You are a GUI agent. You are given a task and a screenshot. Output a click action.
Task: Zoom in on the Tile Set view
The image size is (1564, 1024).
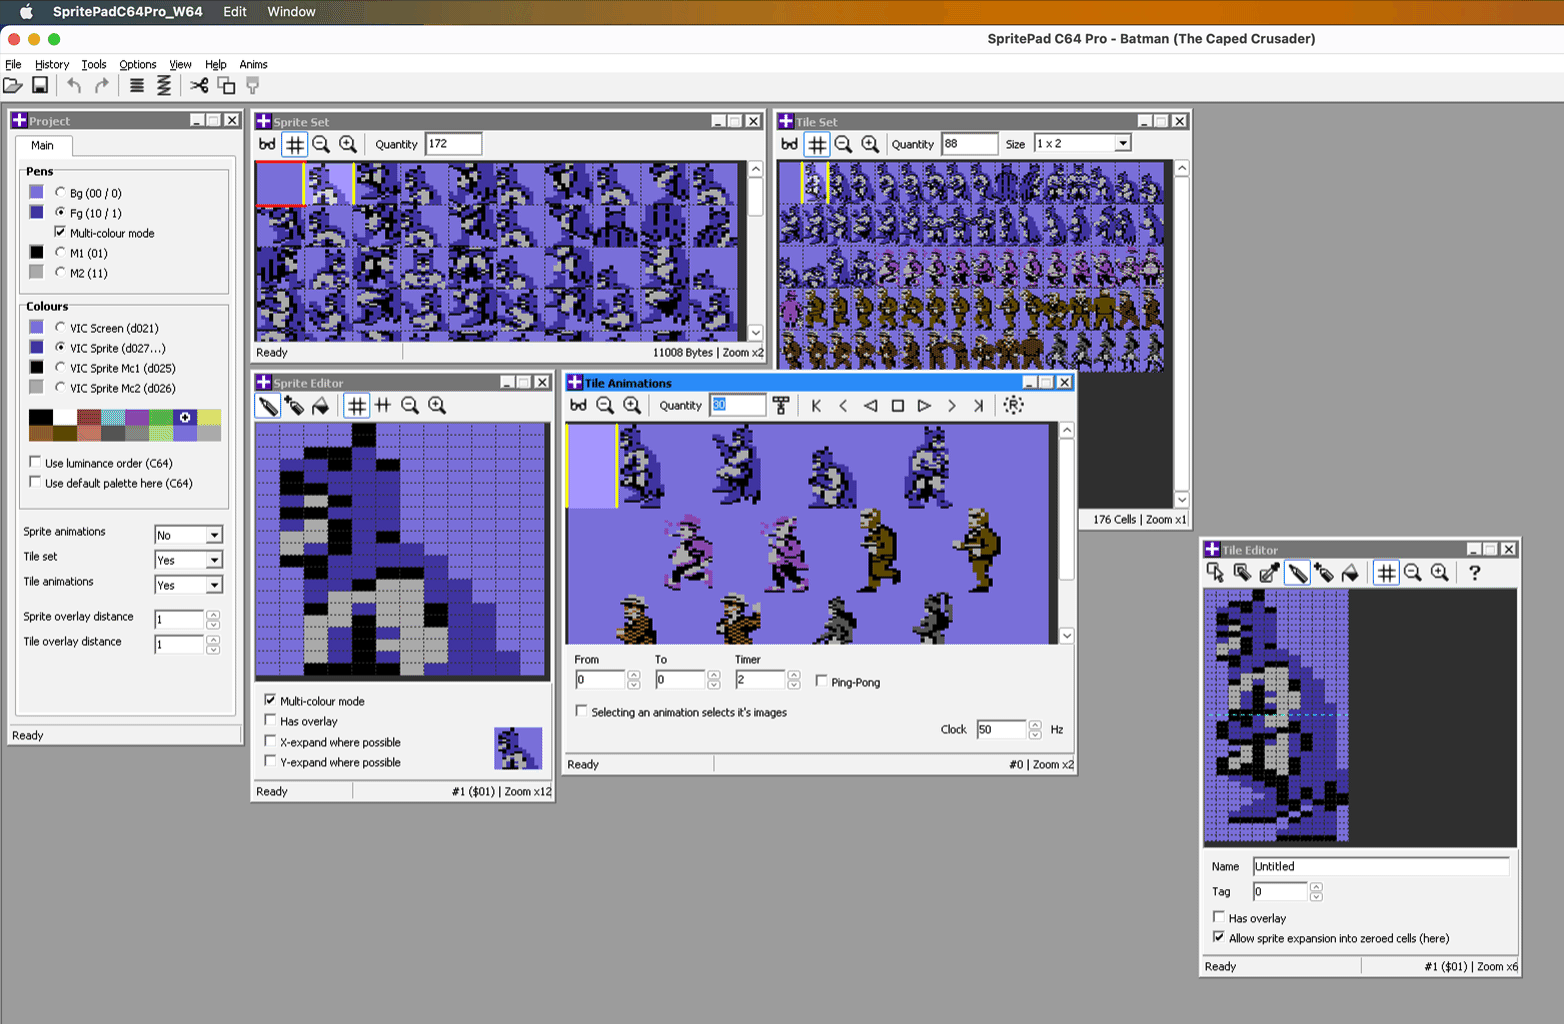point(870,144)
